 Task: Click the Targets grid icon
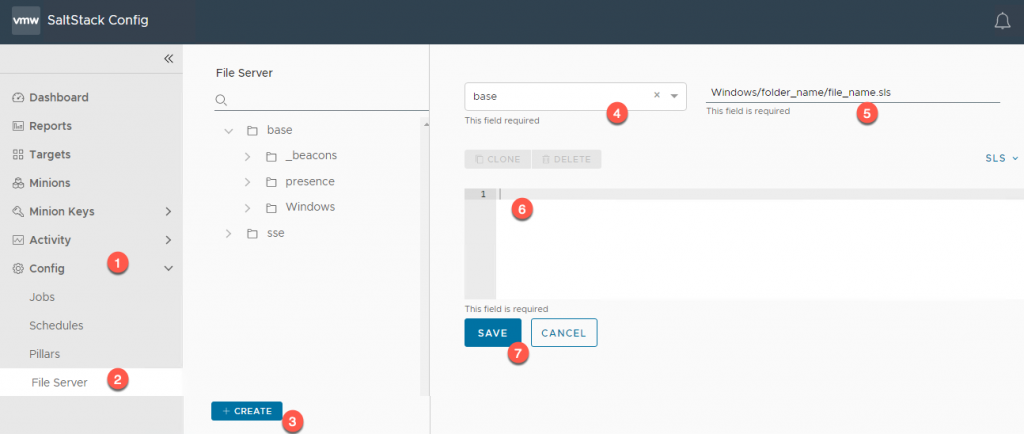point(18,155)
